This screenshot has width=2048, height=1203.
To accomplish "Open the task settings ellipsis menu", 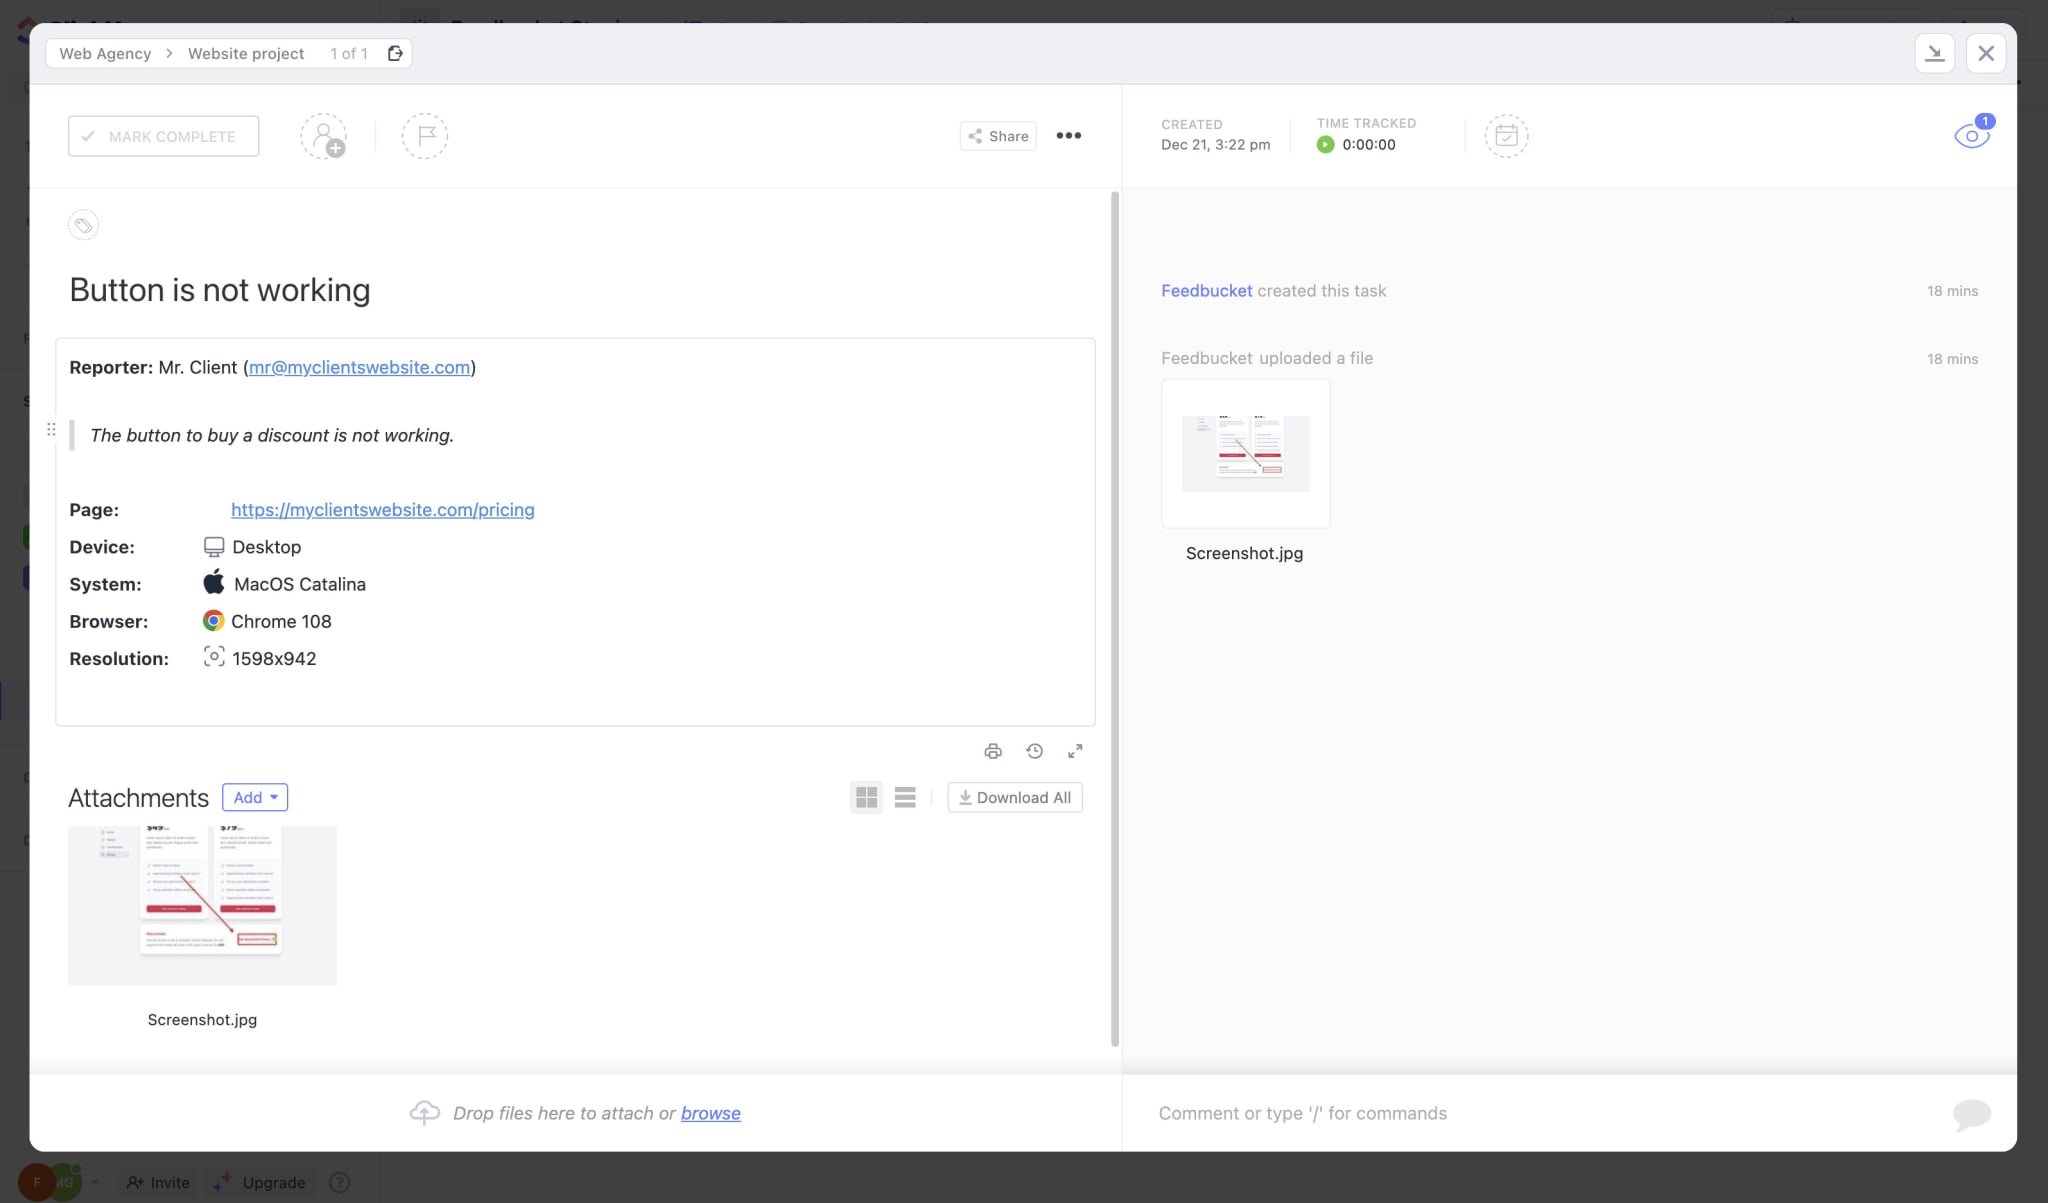I will (x=1068, y=135).
